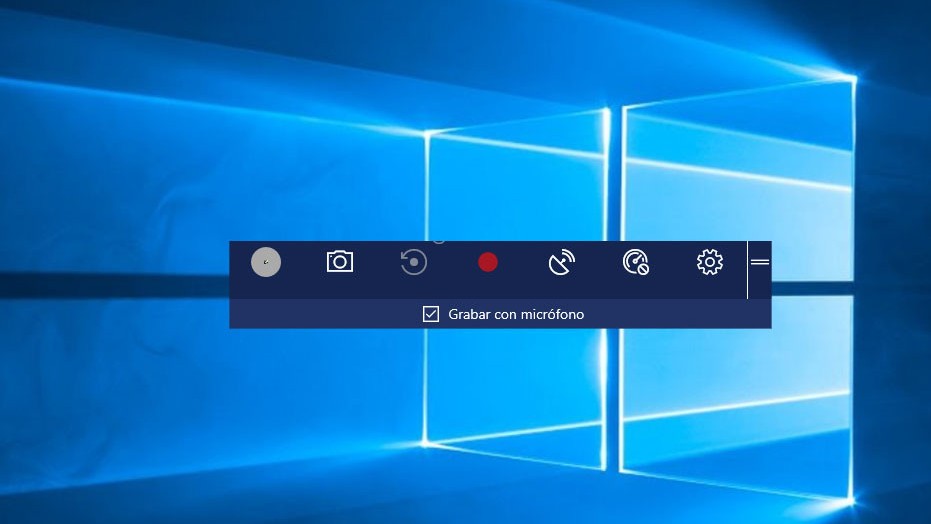Begin streaming via the dish antenna icon
This screenshot has width=931, height=524.
pyautogui.click(x=562, y=262)
